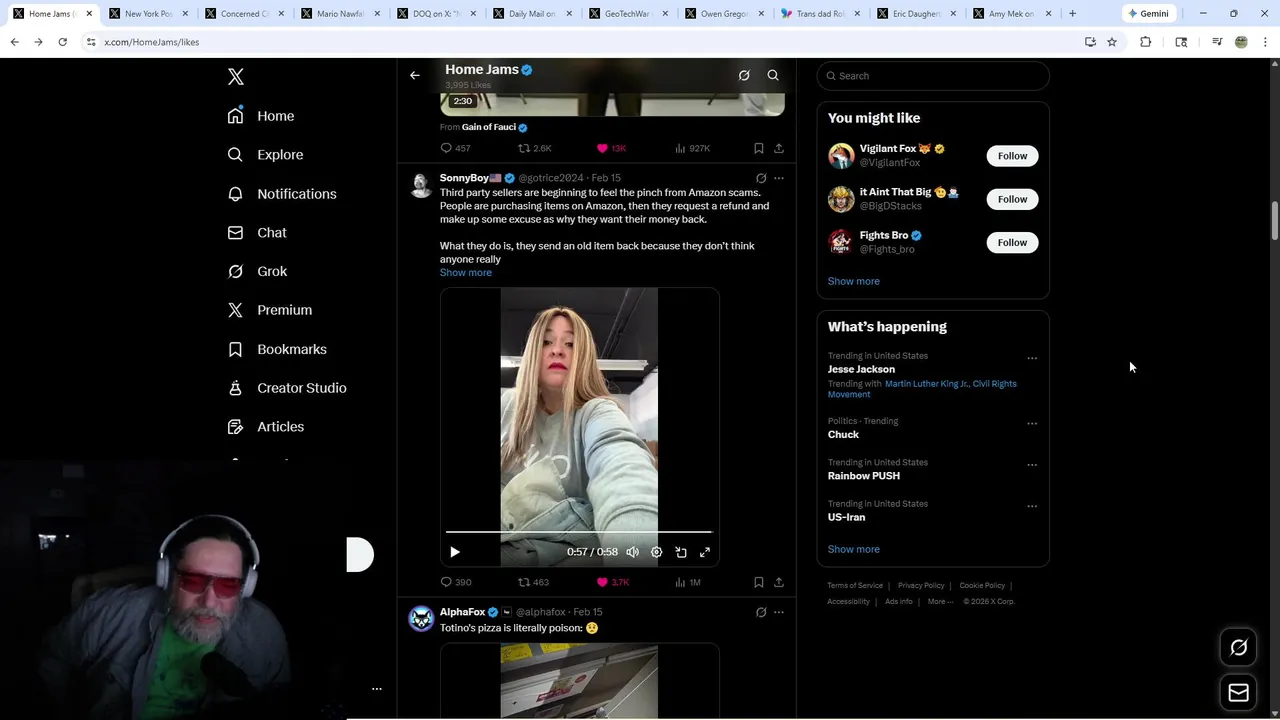
Task: Open US-Iran trending topic
Action: [x=847, y=517]
